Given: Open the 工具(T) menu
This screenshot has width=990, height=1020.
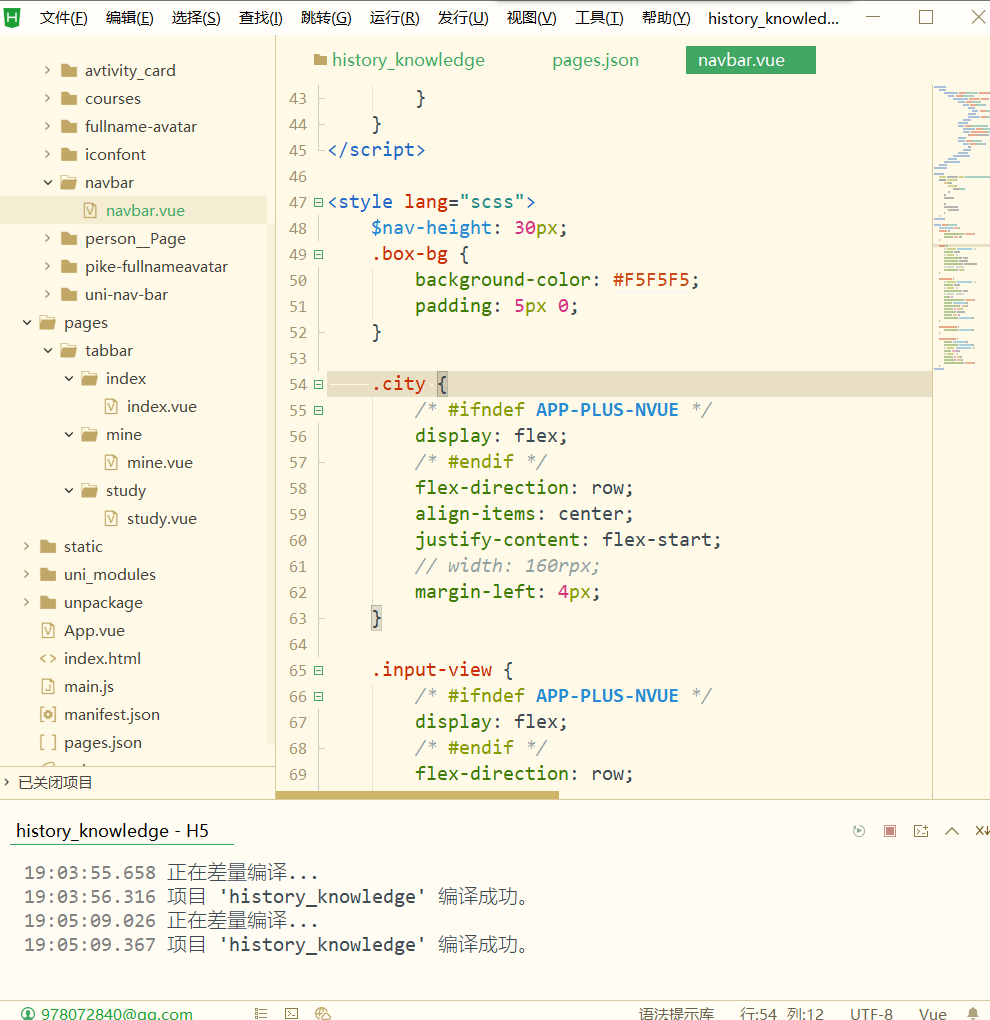Looking at the screenshot, I should [x=599, y=18].
